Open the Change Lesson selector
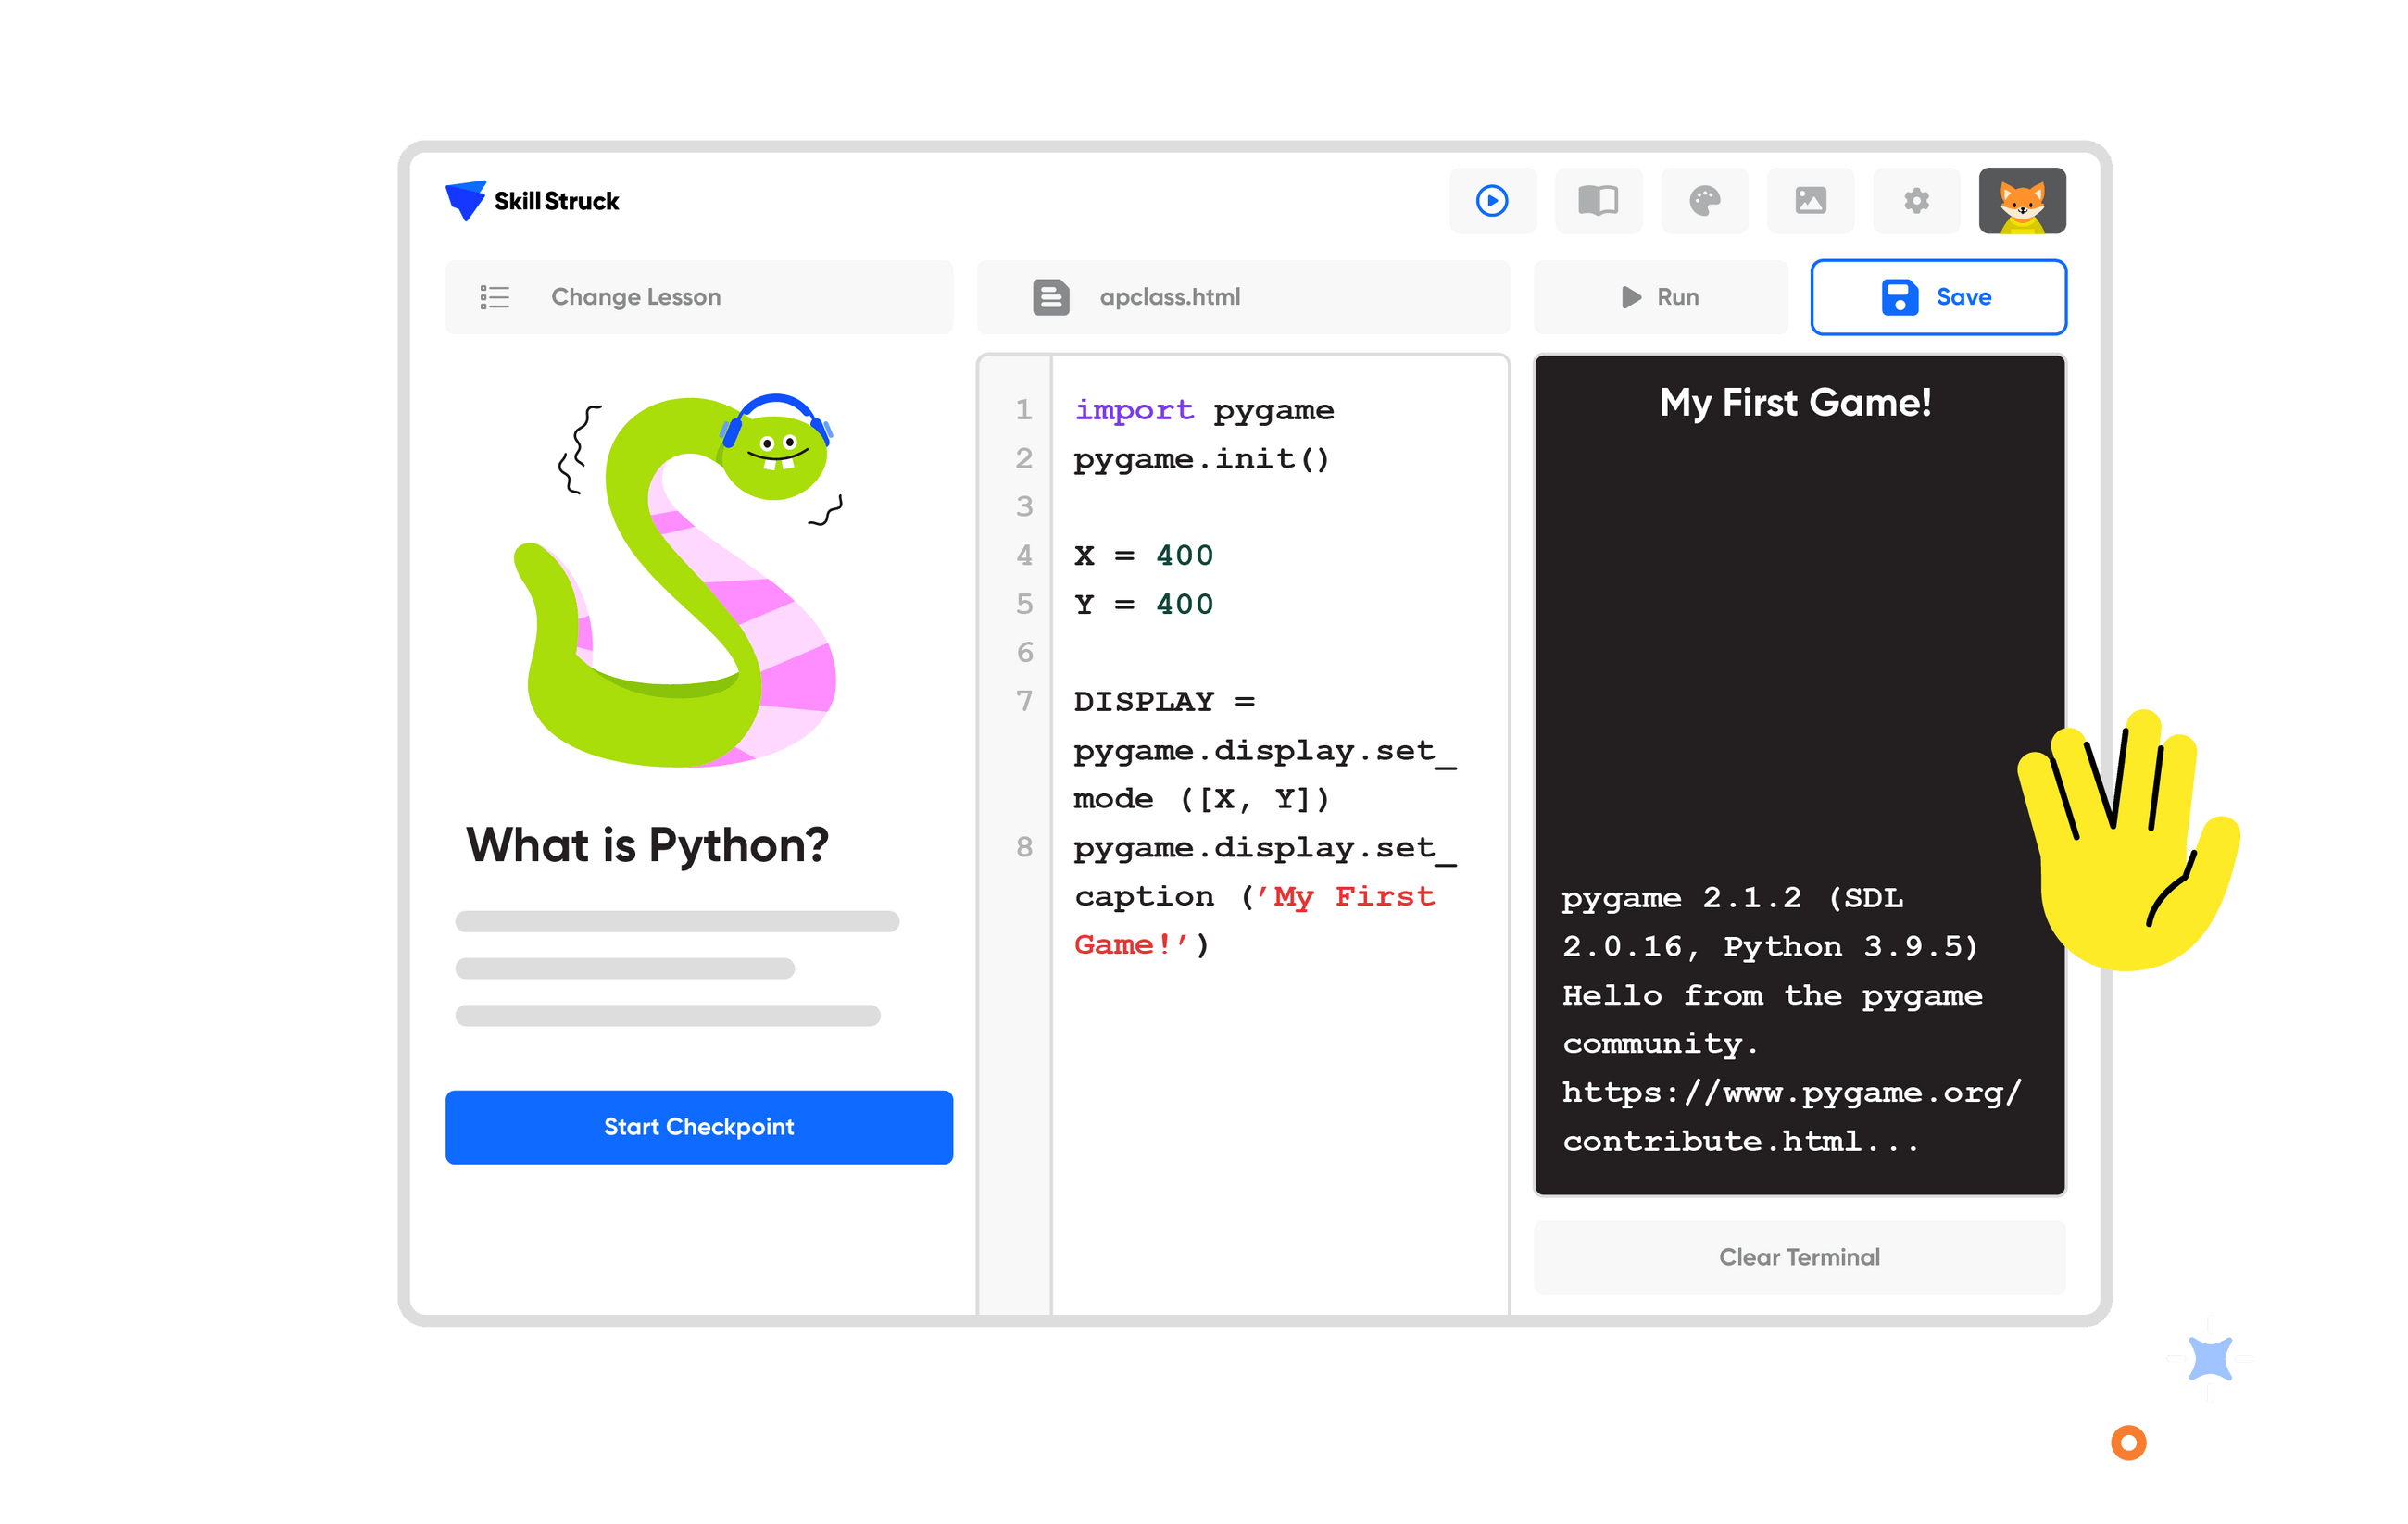 [698, 297]
